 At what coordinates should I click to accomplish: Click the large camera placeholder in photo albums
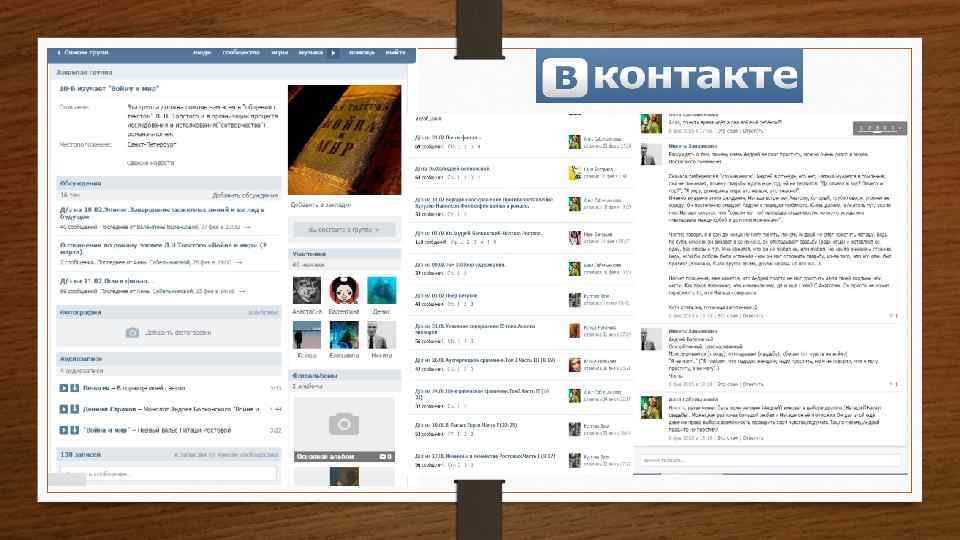coord(343,424)
